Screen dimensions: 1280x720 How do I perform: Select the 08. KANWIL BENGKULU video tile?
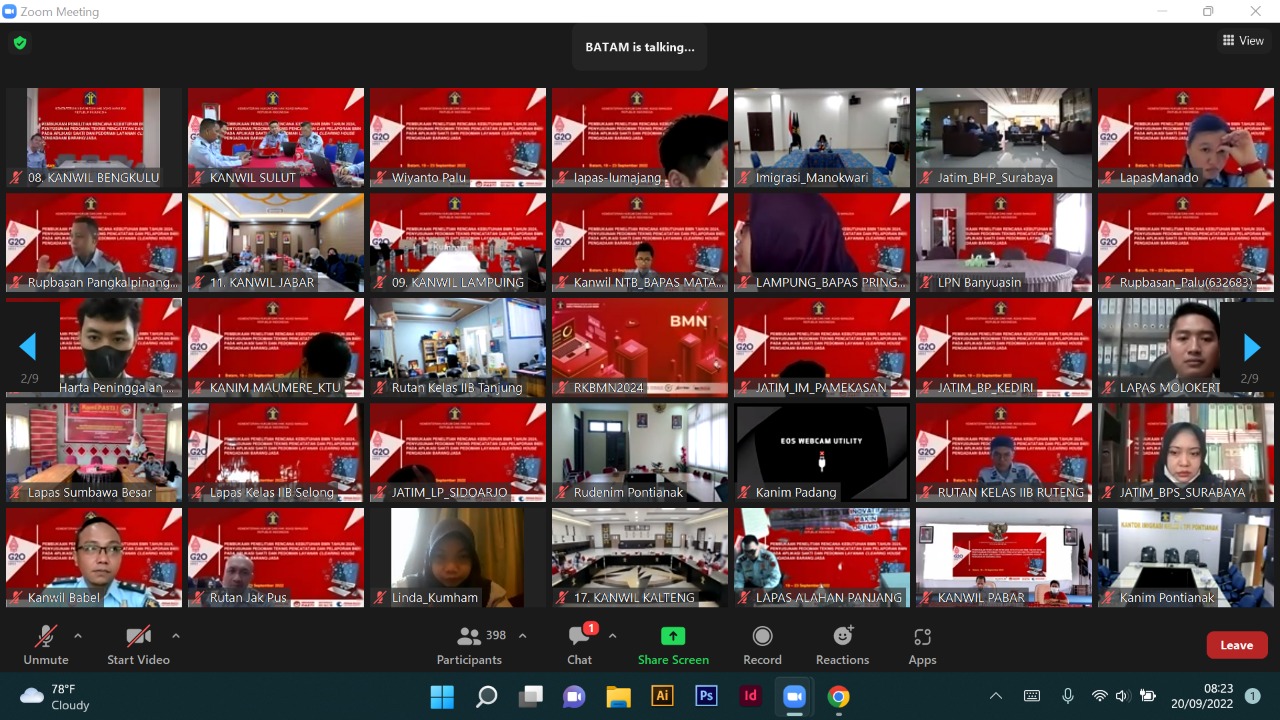tap(94, 137)
